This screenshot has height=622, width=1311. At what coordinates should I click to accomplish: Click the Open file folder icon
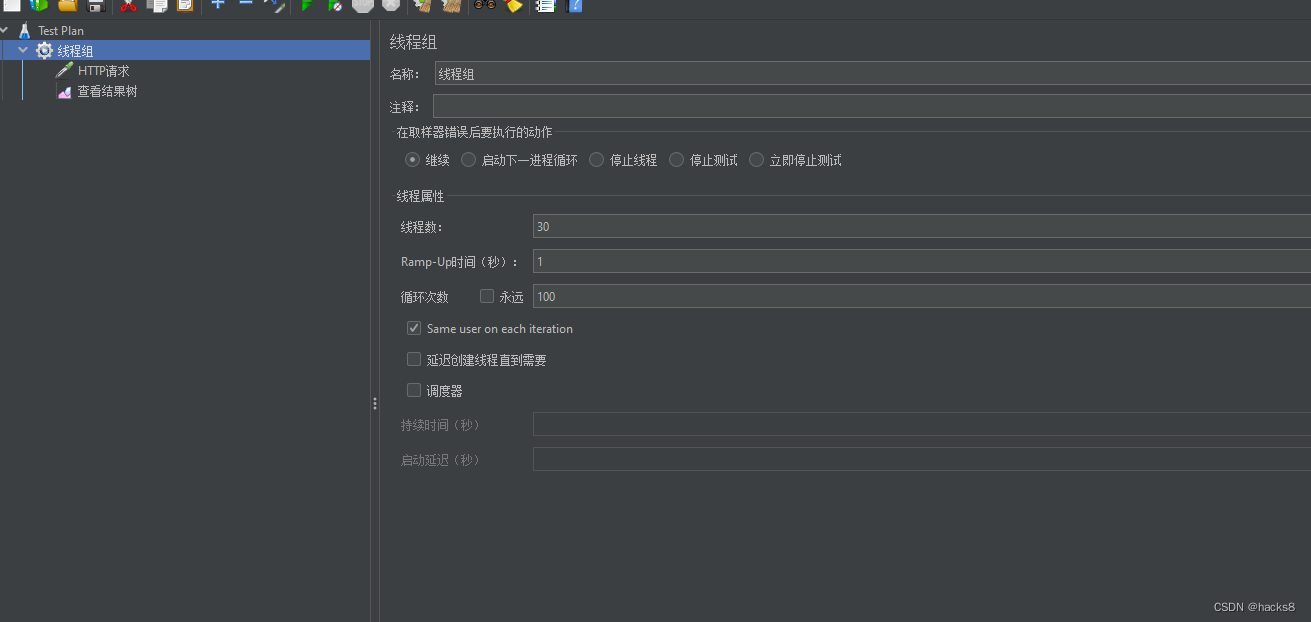coord(67,5)
